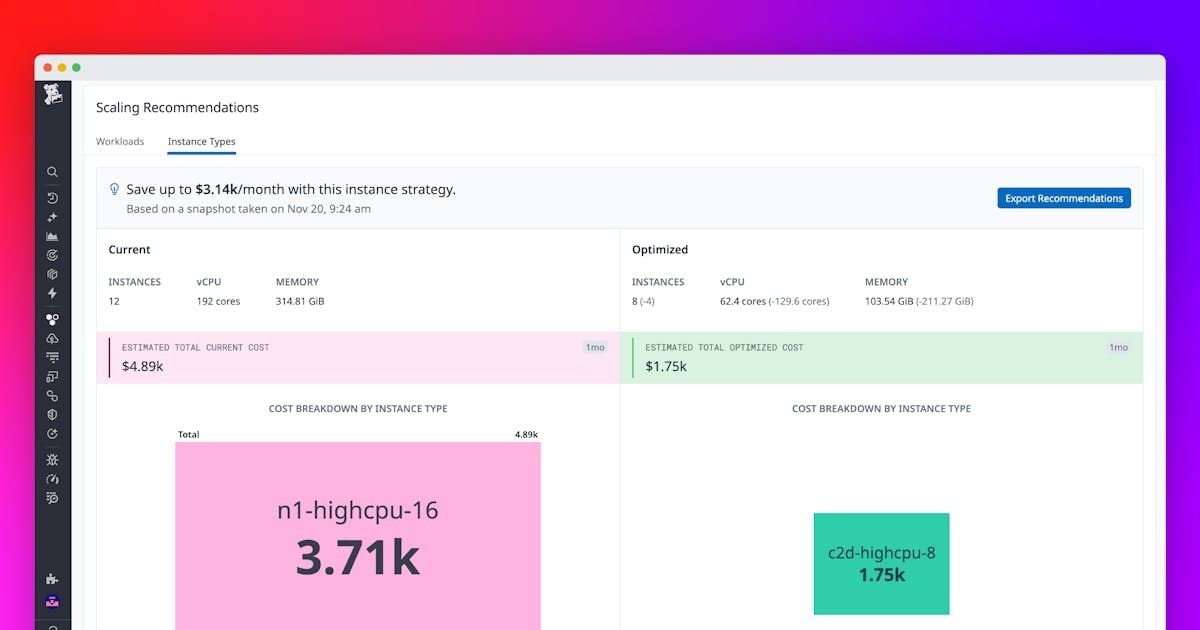Screen dimensions: 1200x630
Task: Click the green maximize window button
Action: point(76,67)
